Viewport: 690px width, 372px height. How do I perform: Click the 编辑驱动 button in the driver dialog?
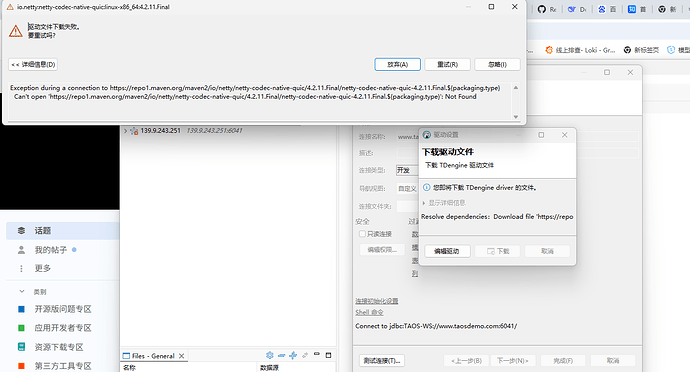(447, 251)
